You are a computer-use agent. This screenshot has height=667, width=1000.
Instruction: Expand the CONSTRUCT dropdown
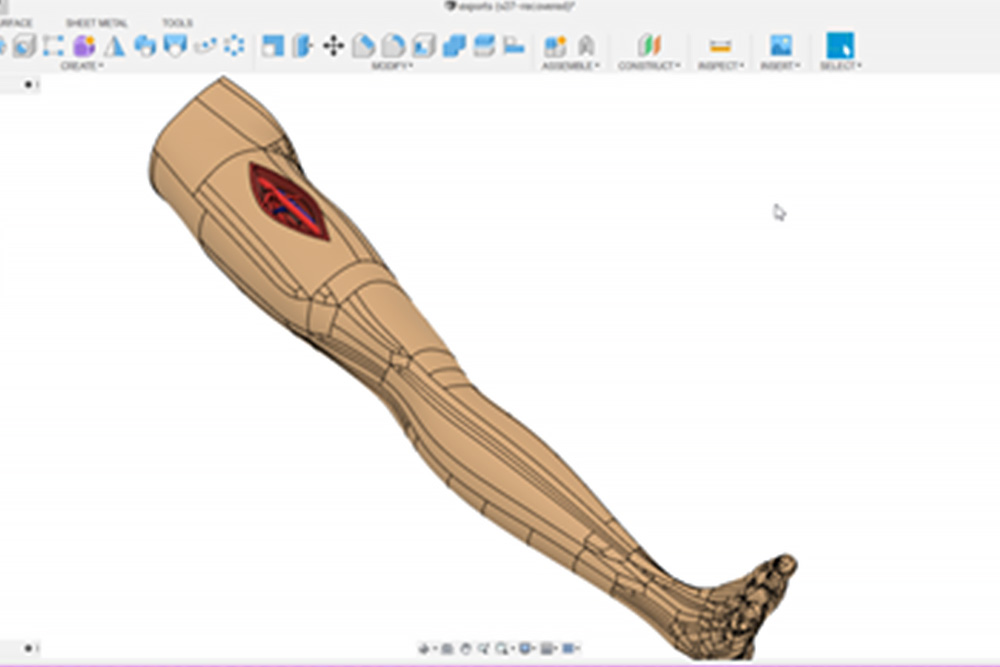[x=649, y=66]
